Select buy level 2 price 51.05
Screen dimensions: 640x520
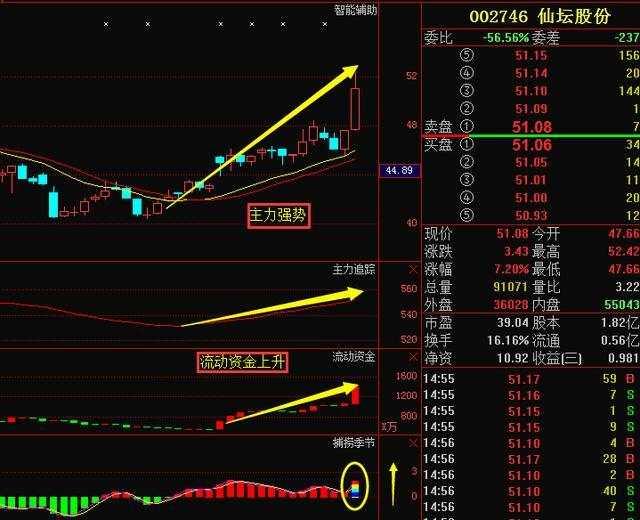(x=531, y=162)
